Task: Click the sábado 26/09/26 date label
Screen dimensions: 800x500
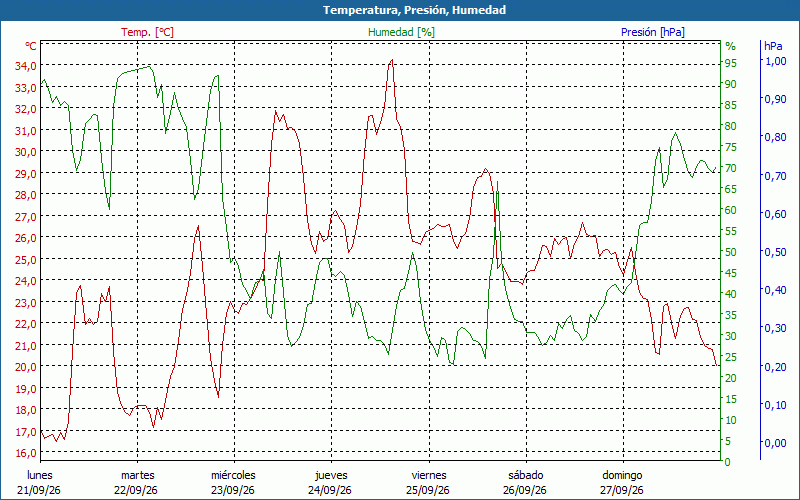Action: click(526, 483)
